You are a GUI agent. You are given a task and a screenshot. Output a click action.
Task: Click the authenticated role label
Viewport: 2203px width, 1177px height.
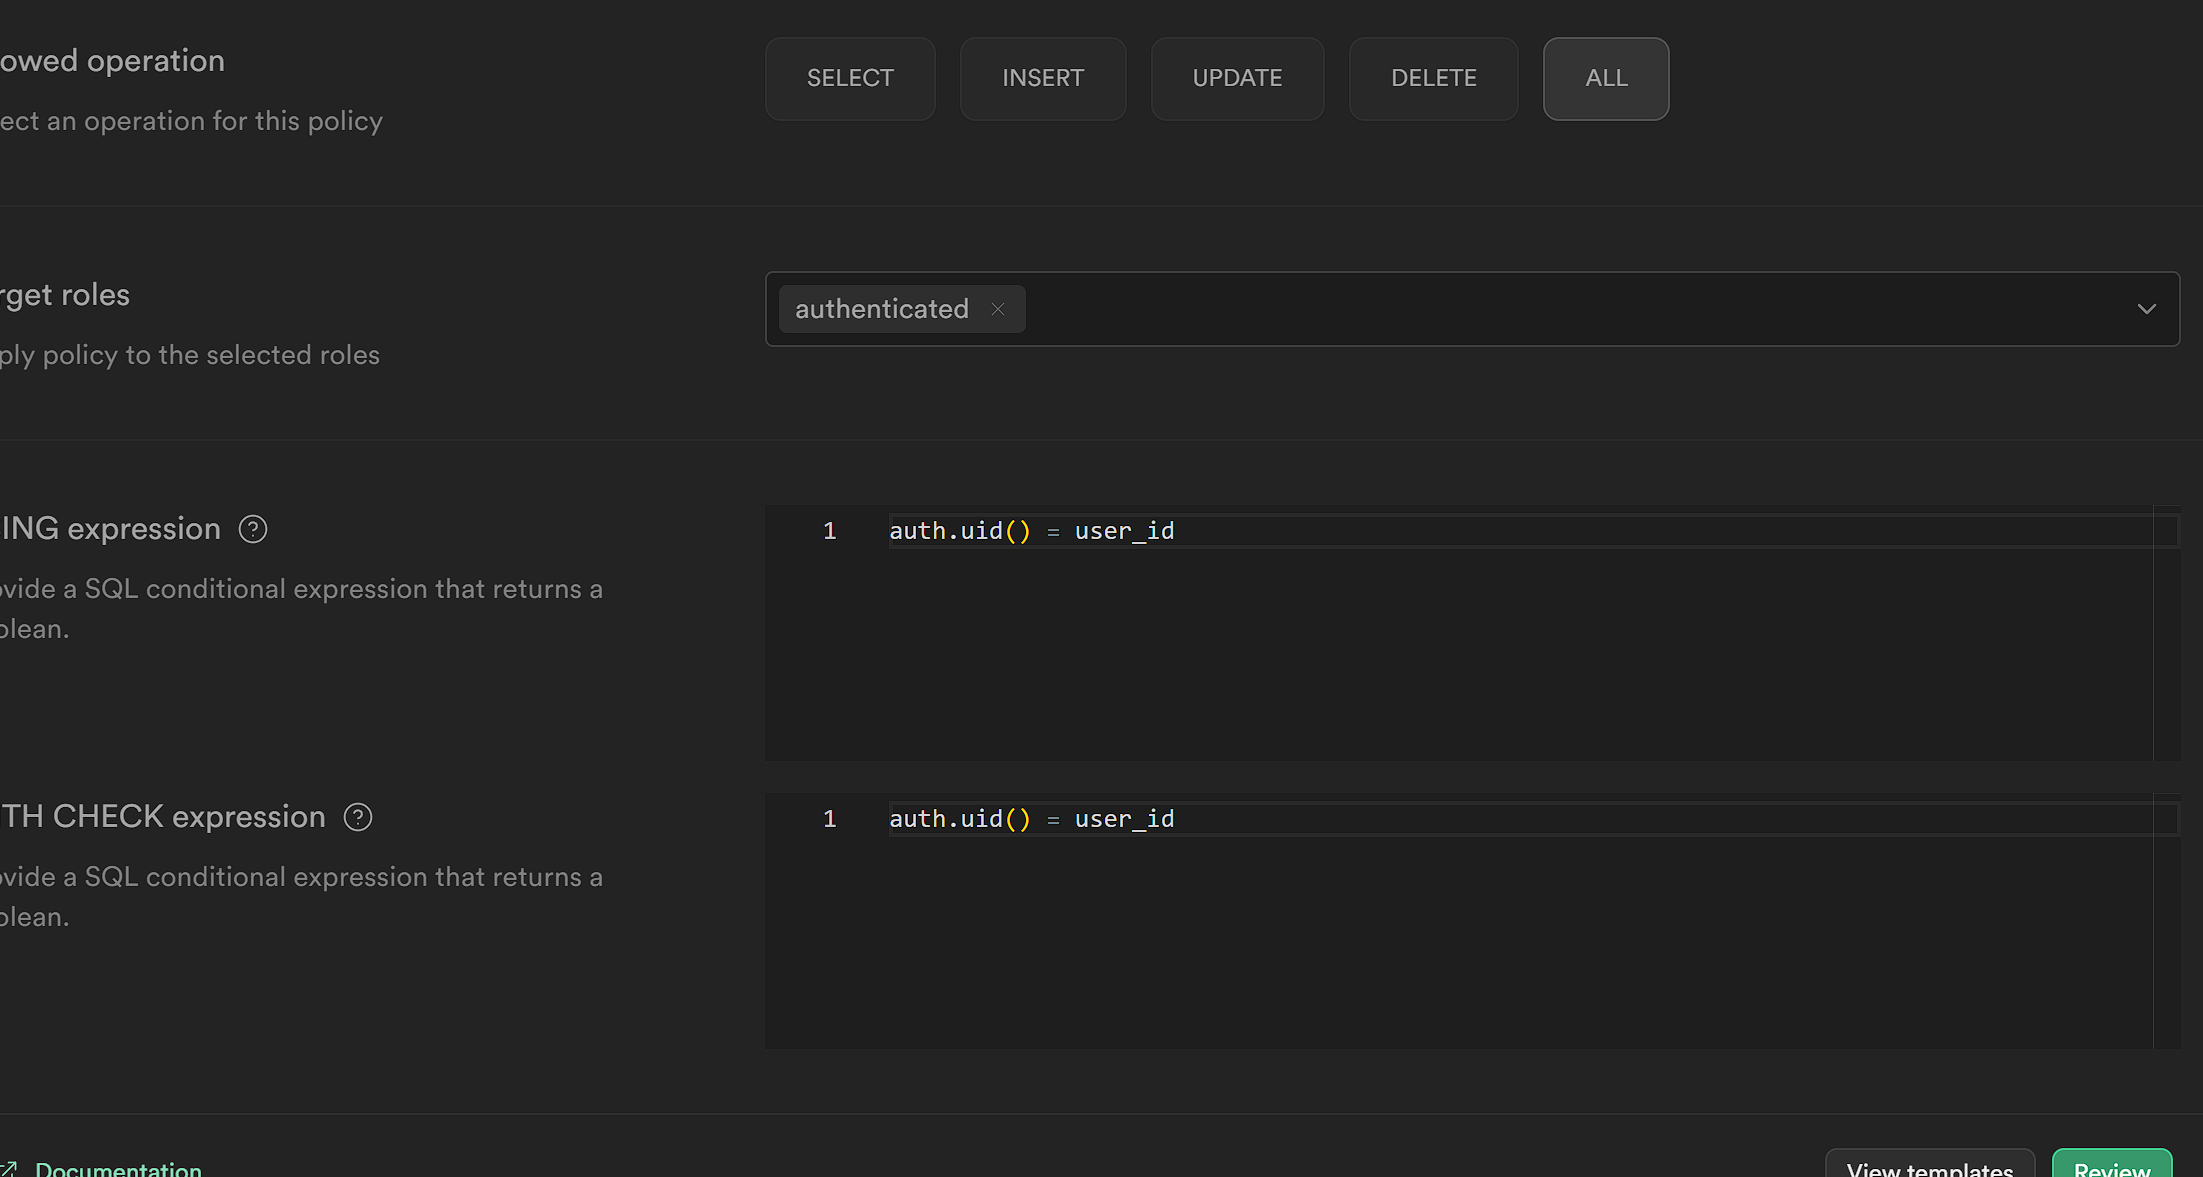click(x=881, y=309)
